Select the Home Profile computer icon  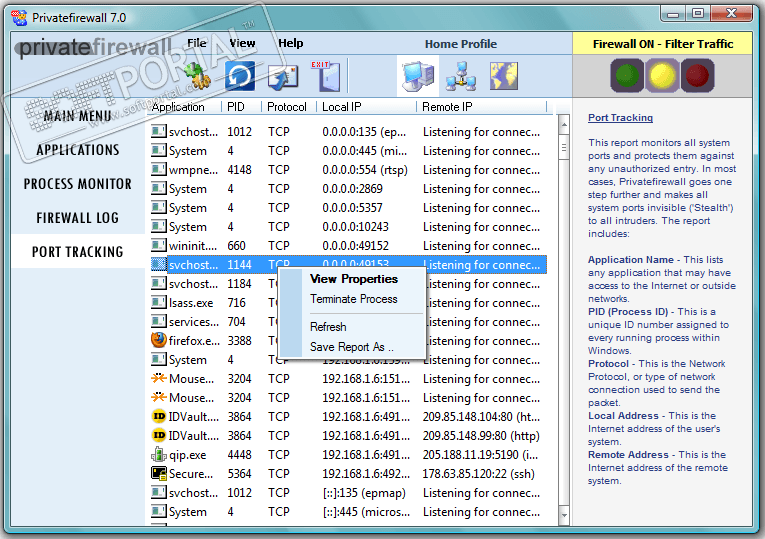[x=418, y=76]
